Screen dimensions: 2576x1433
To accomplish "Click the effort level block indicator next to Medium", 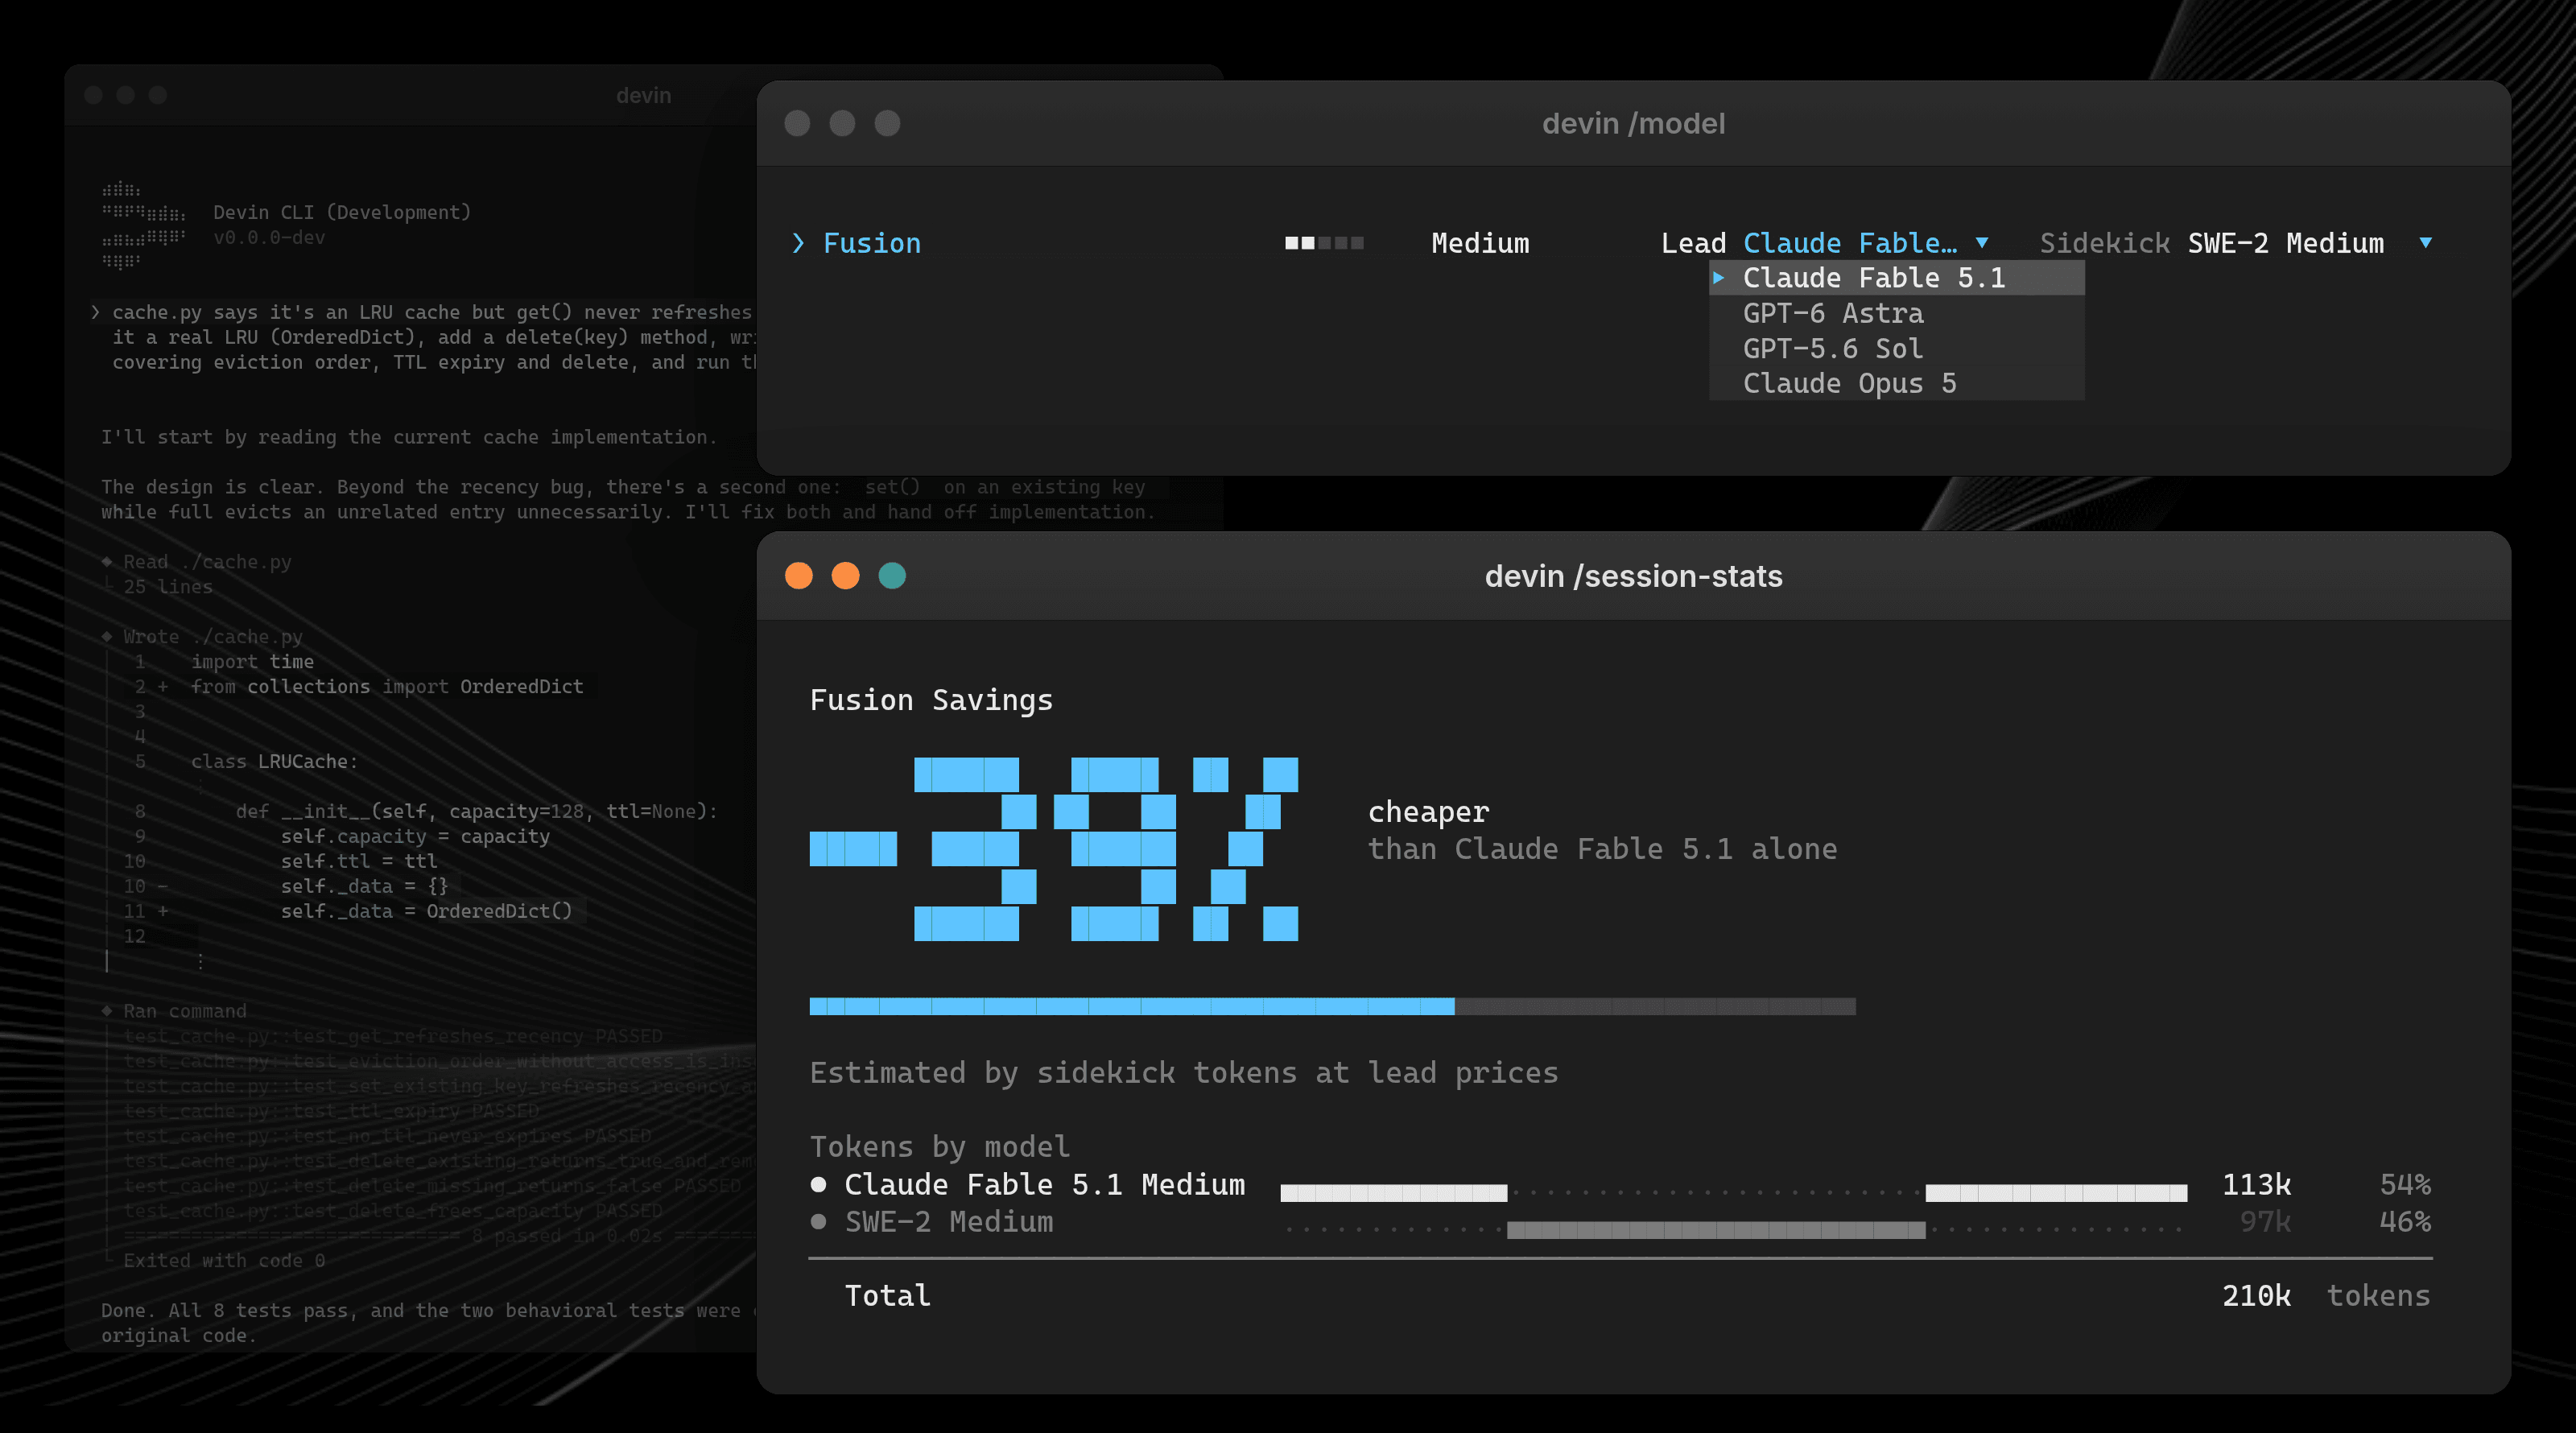I will pyautogui.click(x=1324, y=243).
